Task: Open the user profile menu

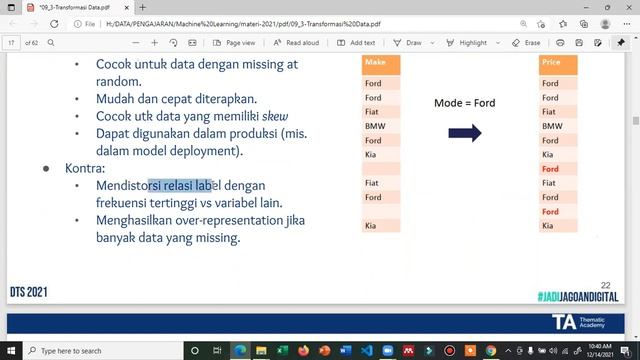Action: pyautogui.click(x=605, y=24)
